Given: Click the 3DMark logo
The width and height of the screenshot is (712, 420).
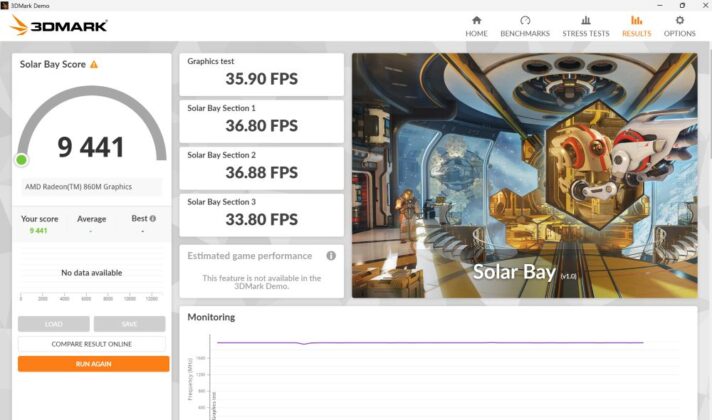Looking at the screenshot, I should (58, 25).
